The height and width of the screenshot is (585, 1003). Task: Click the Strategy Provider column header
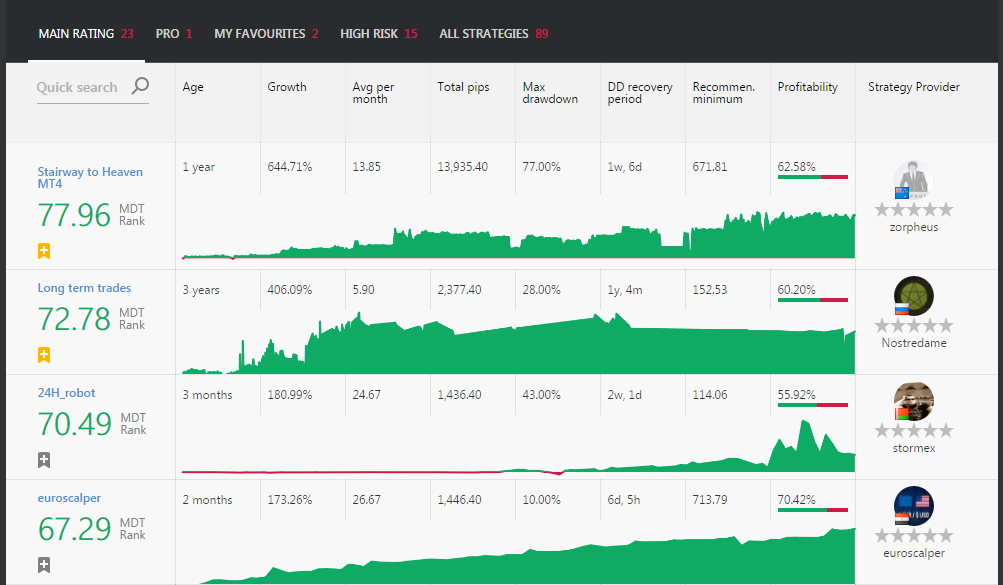pos(913,87)
